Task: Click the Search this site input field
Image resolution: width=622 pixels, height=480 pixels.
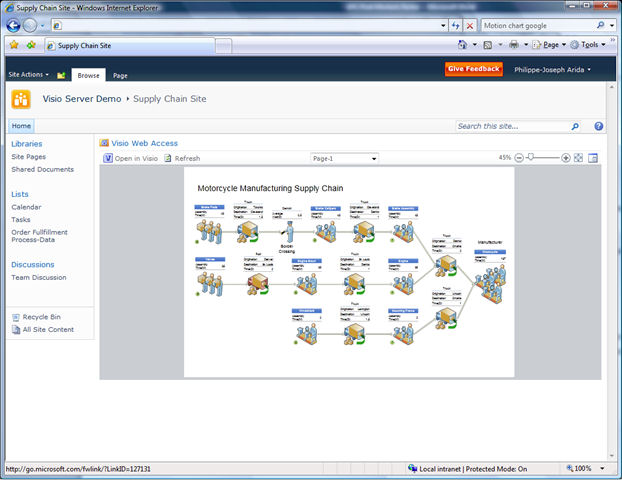Action: pos(513,126)
